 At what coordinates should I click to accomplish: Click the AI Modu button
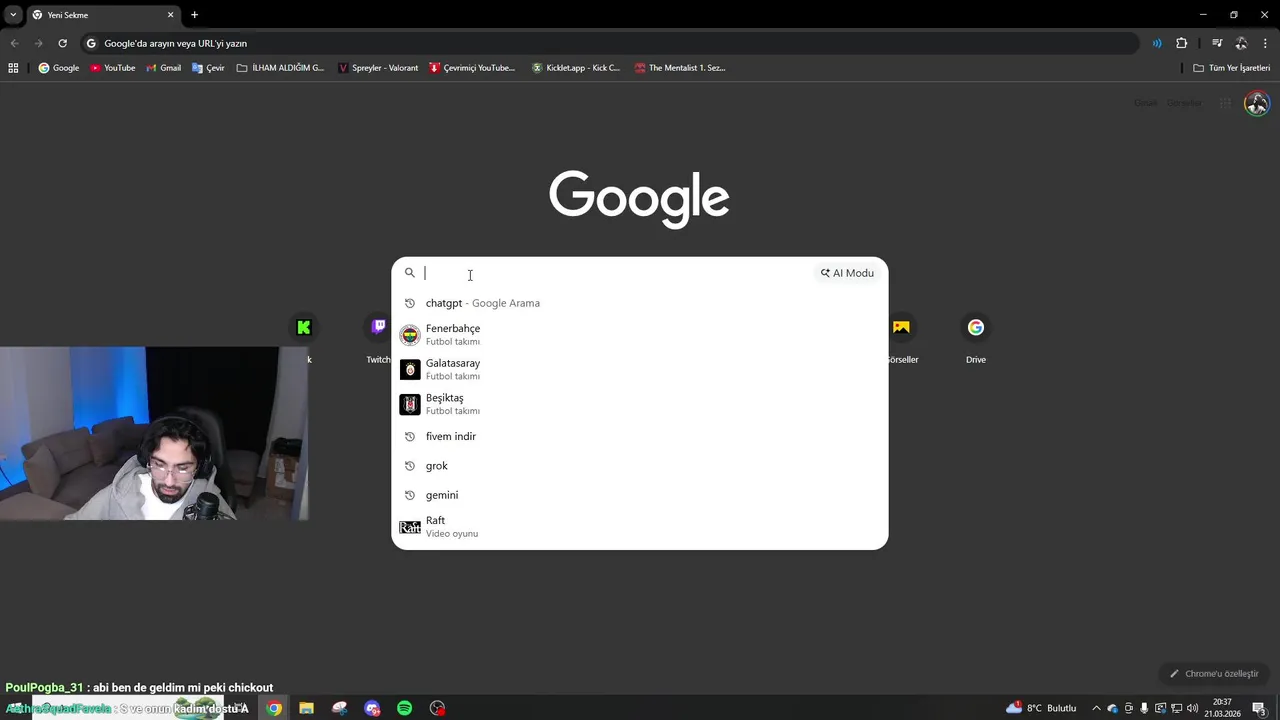coord(847,273)
